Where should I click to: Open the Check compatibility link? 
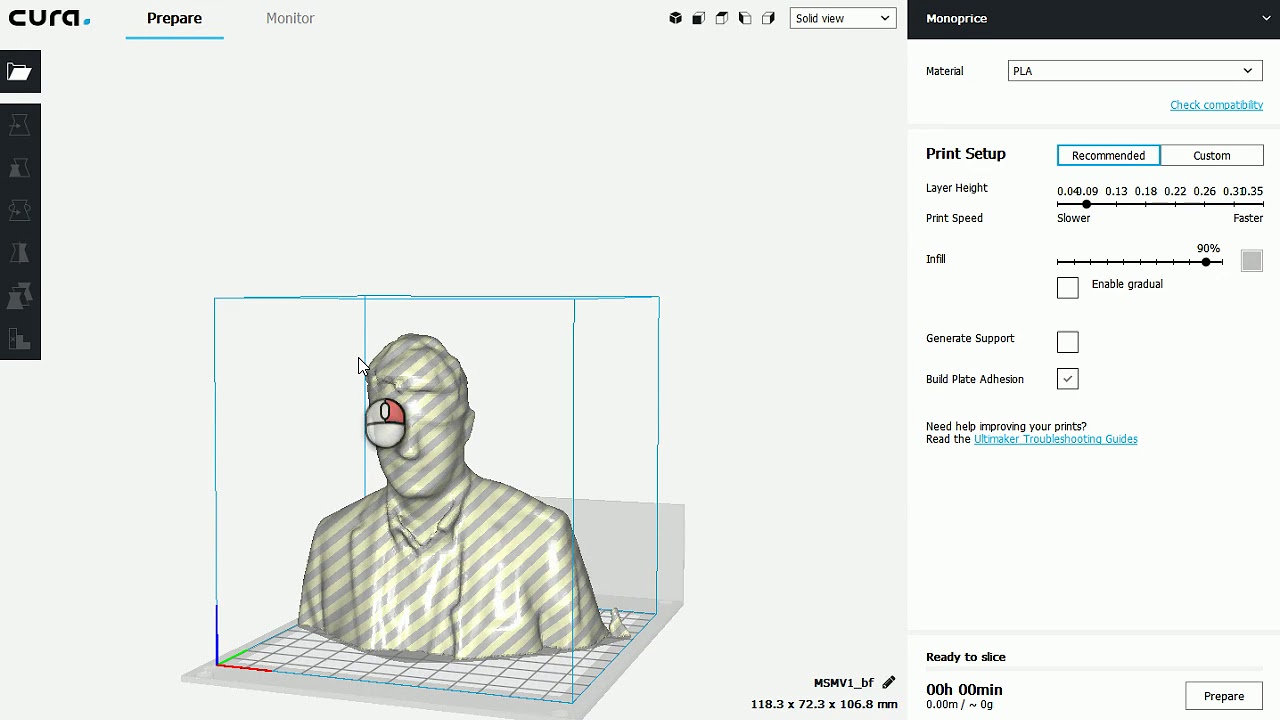click(1216, 105)
